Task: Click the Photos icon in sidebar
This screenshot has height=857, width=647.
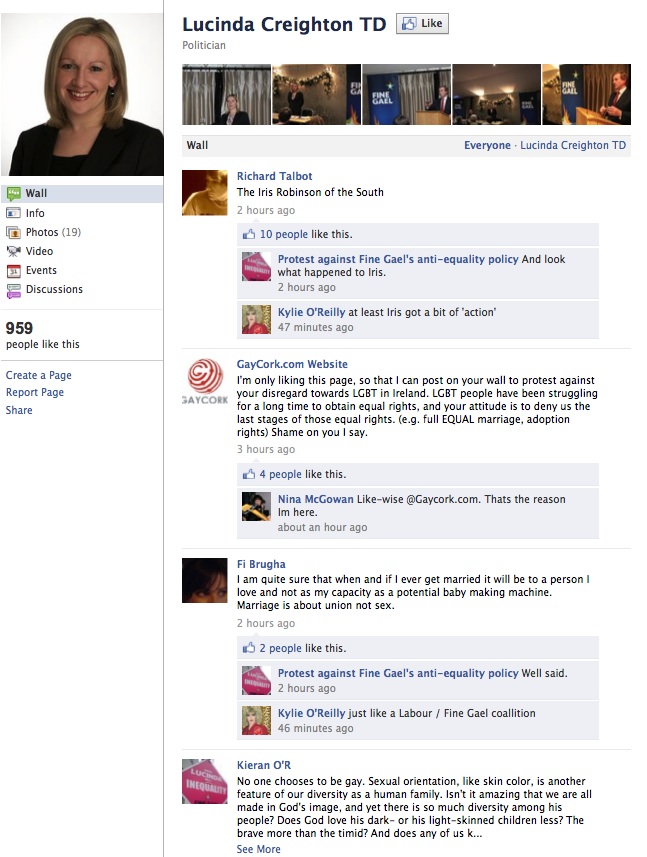Action: click(x=14, y=232)
